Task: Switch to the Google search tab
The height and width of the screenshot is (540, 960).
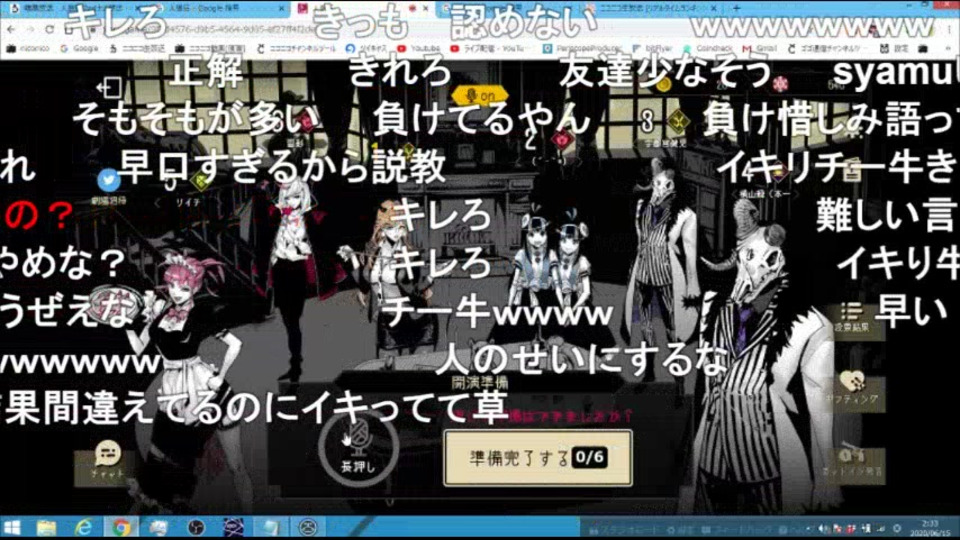Action: [x=218, y=8]
